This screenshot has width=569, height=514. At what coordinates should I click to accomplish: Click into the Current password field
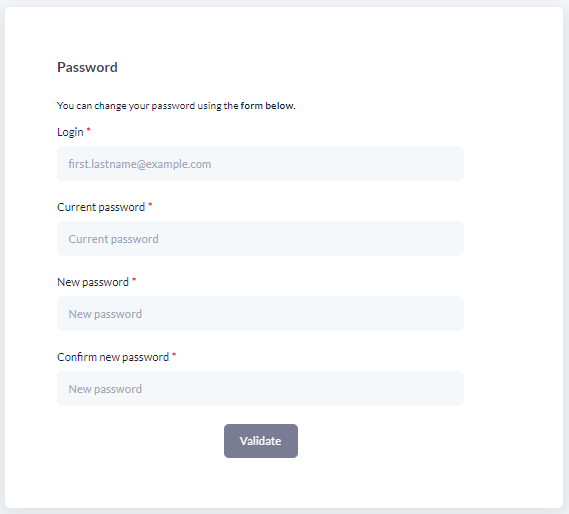(x=260, y=238)
